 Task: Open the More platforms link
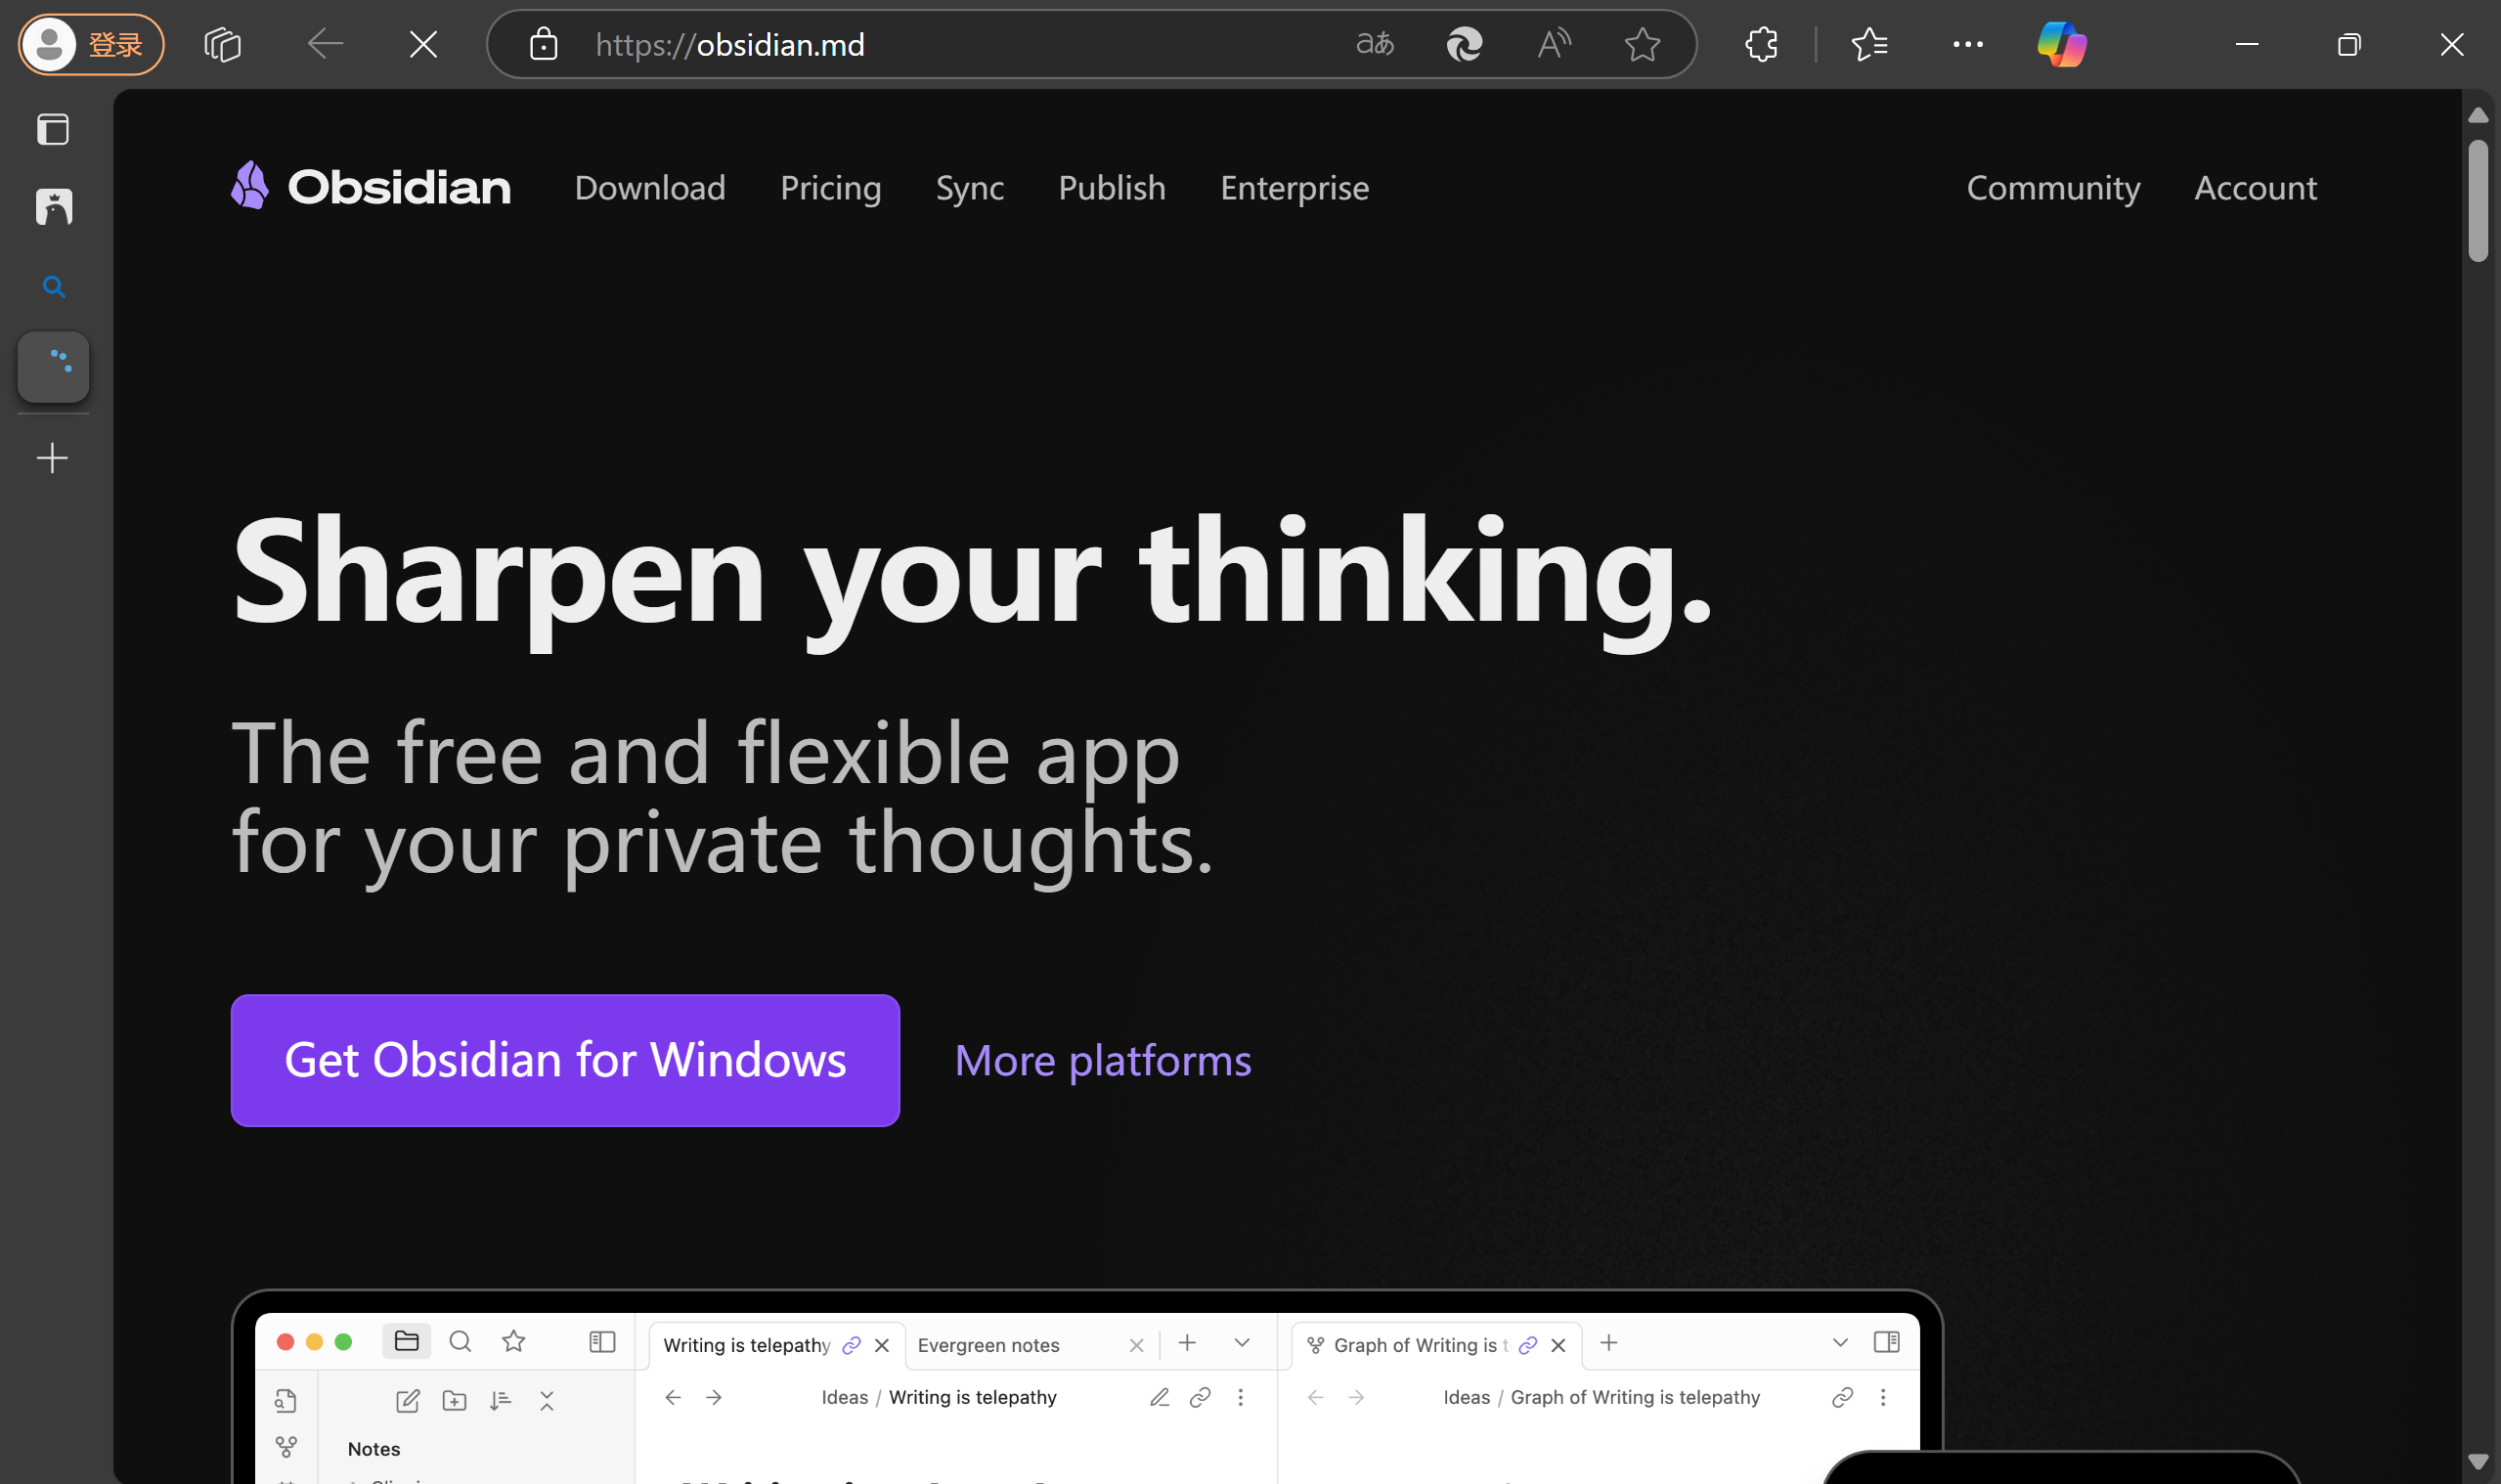tap(1102, 1060)
